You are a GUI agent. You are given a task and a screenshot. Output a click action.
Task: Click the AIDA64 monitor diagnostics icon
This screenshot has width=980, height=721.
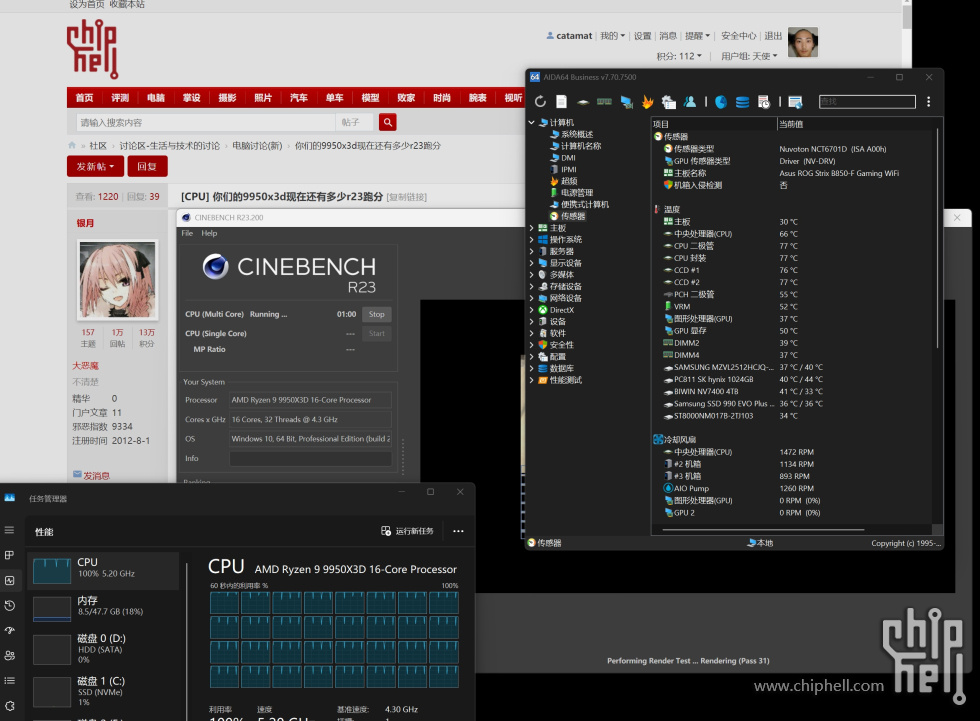626,101
